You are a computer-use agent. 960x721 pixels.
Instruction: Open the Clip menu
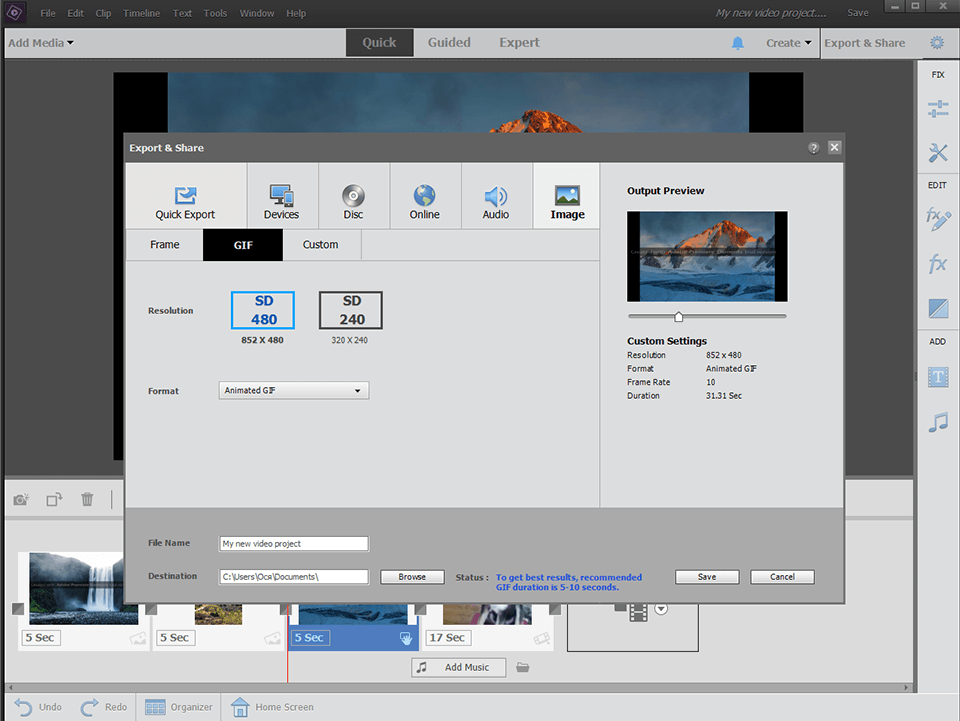[103, 13]
